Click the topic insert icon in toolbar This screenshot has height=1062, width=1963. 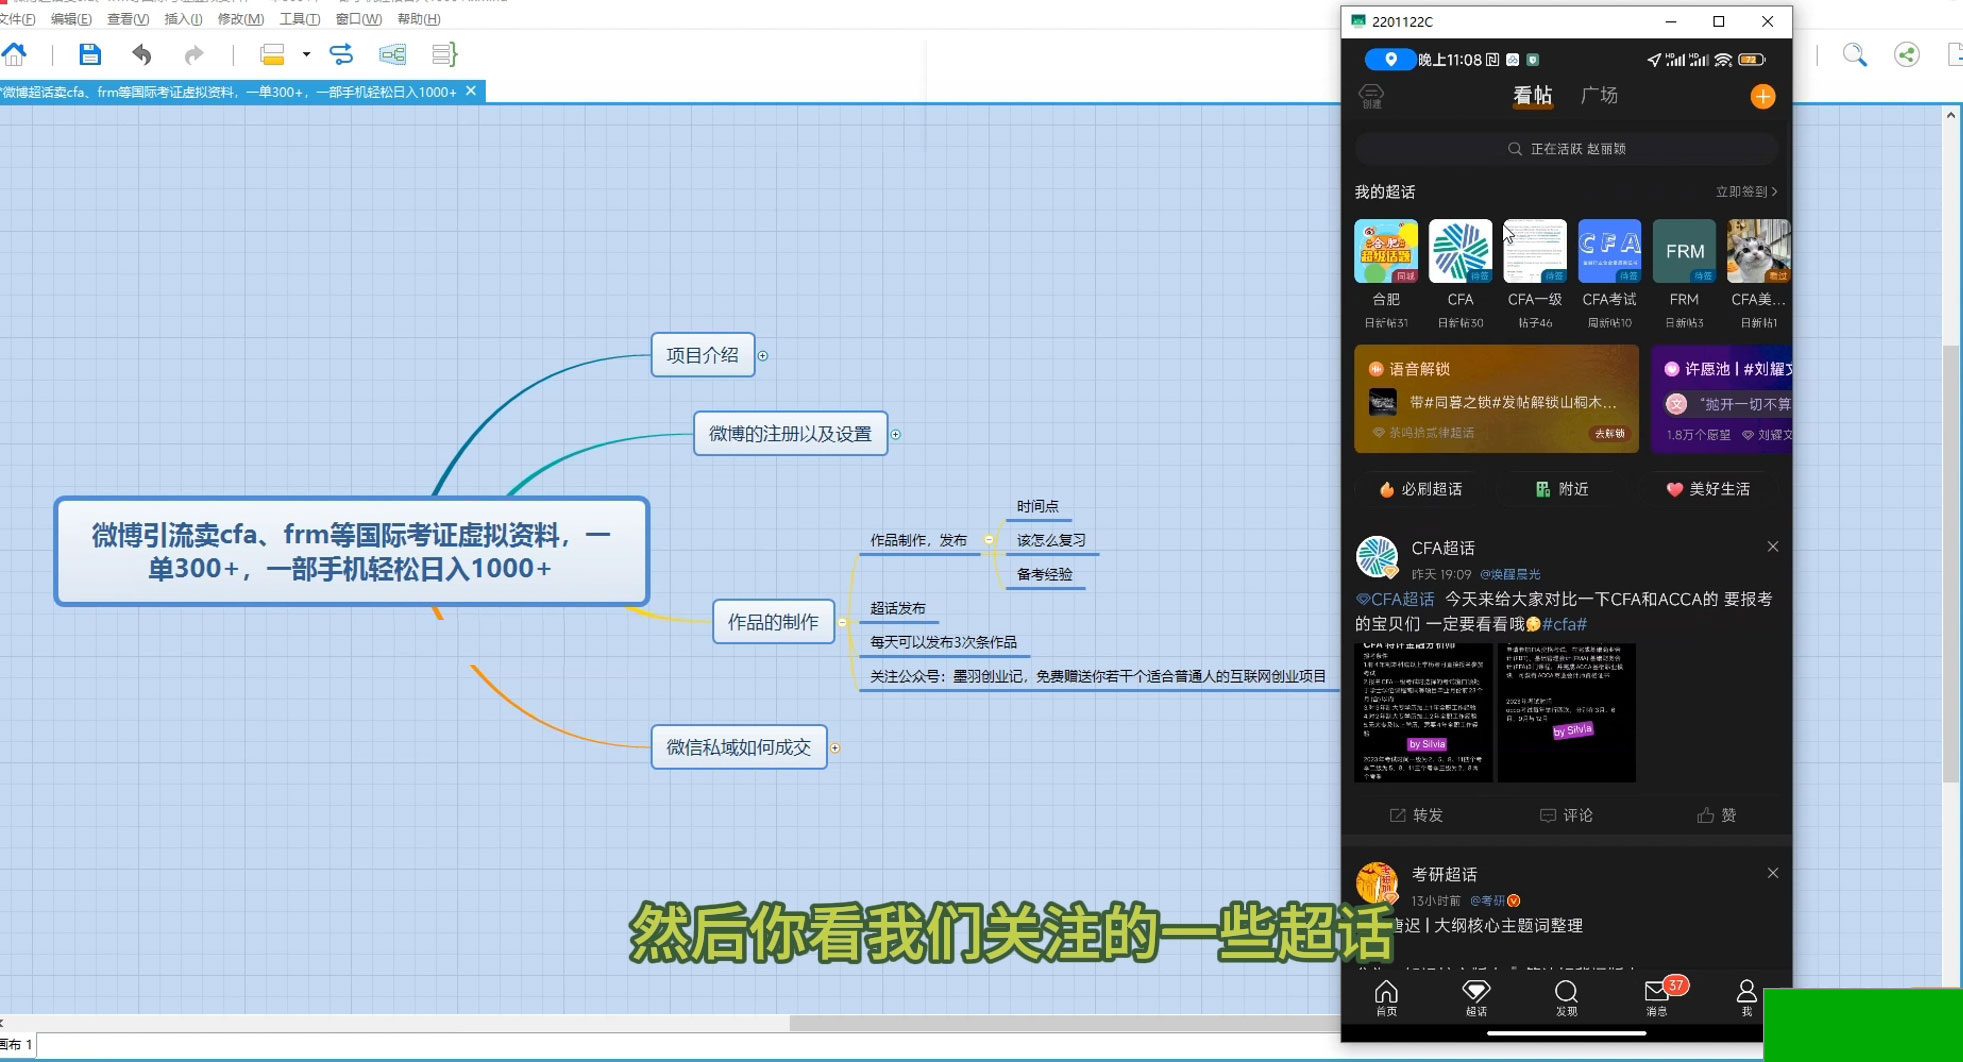click(272, 54)
